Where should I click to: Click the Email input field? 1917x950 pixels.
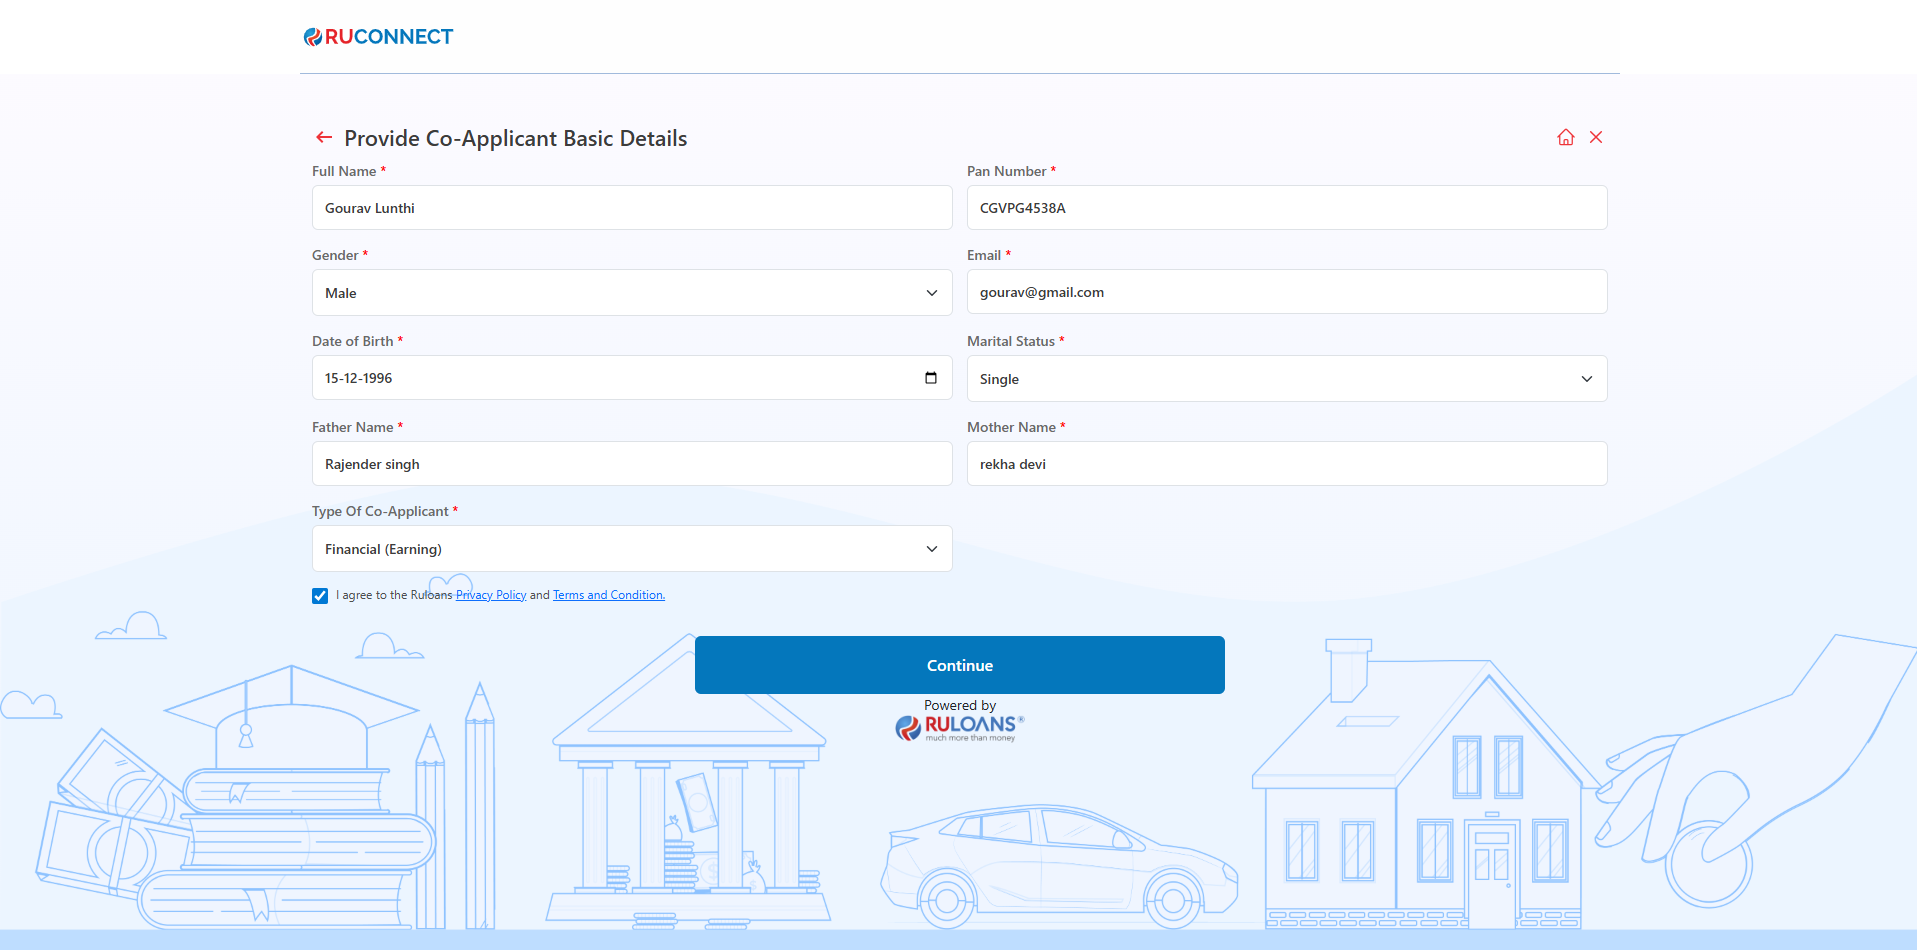click(x=1286, y=292)
